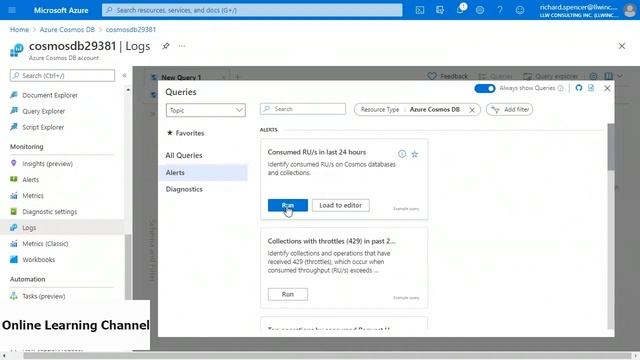Select Favorites in the Queries sidebar
The width and height of the screenshot is (640, 360).
click(186, 133)
